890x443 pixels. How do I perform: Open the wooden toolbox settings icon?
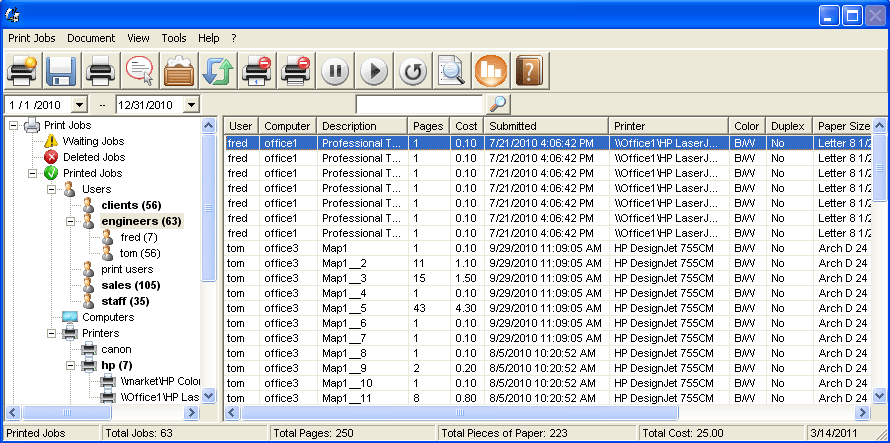(179, 70)
